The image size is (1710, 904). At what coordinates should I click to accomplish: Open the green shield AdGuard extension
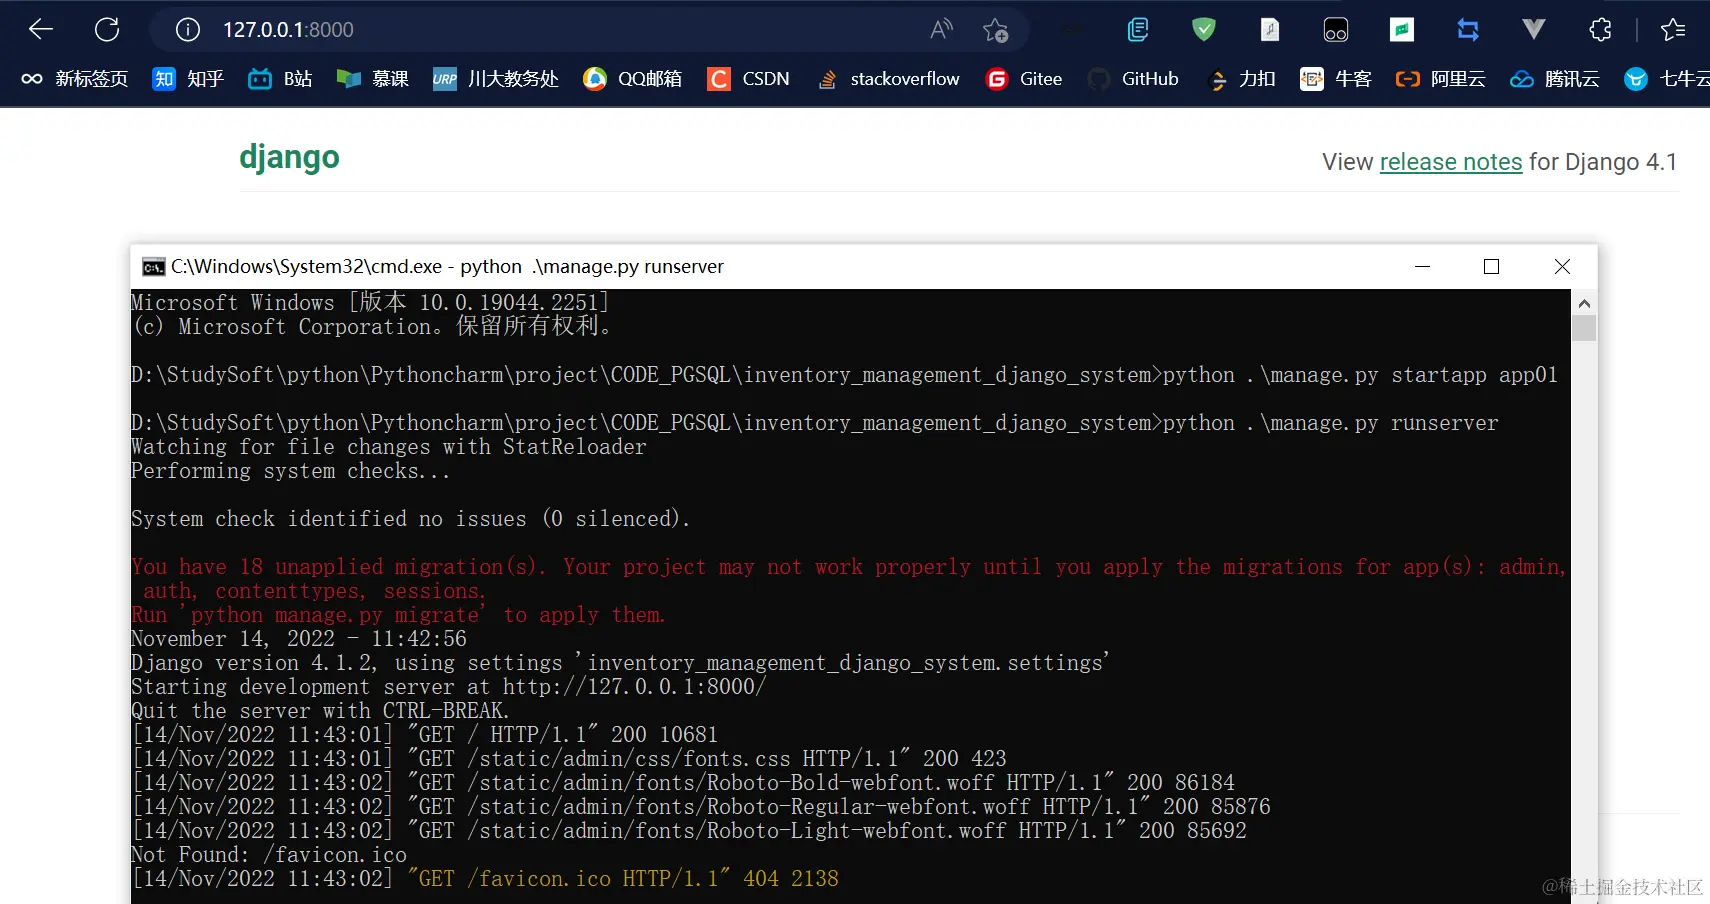1204,30
